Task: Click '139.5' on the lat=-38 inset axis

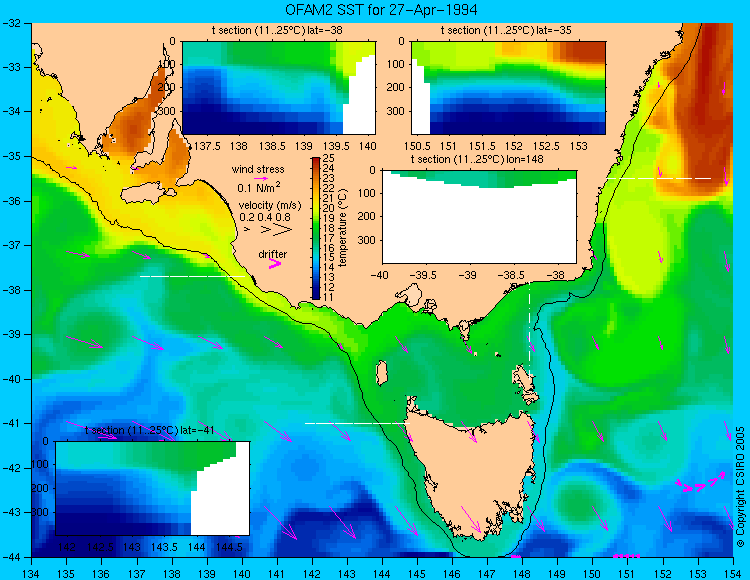Action: click(x=335, y=146)
